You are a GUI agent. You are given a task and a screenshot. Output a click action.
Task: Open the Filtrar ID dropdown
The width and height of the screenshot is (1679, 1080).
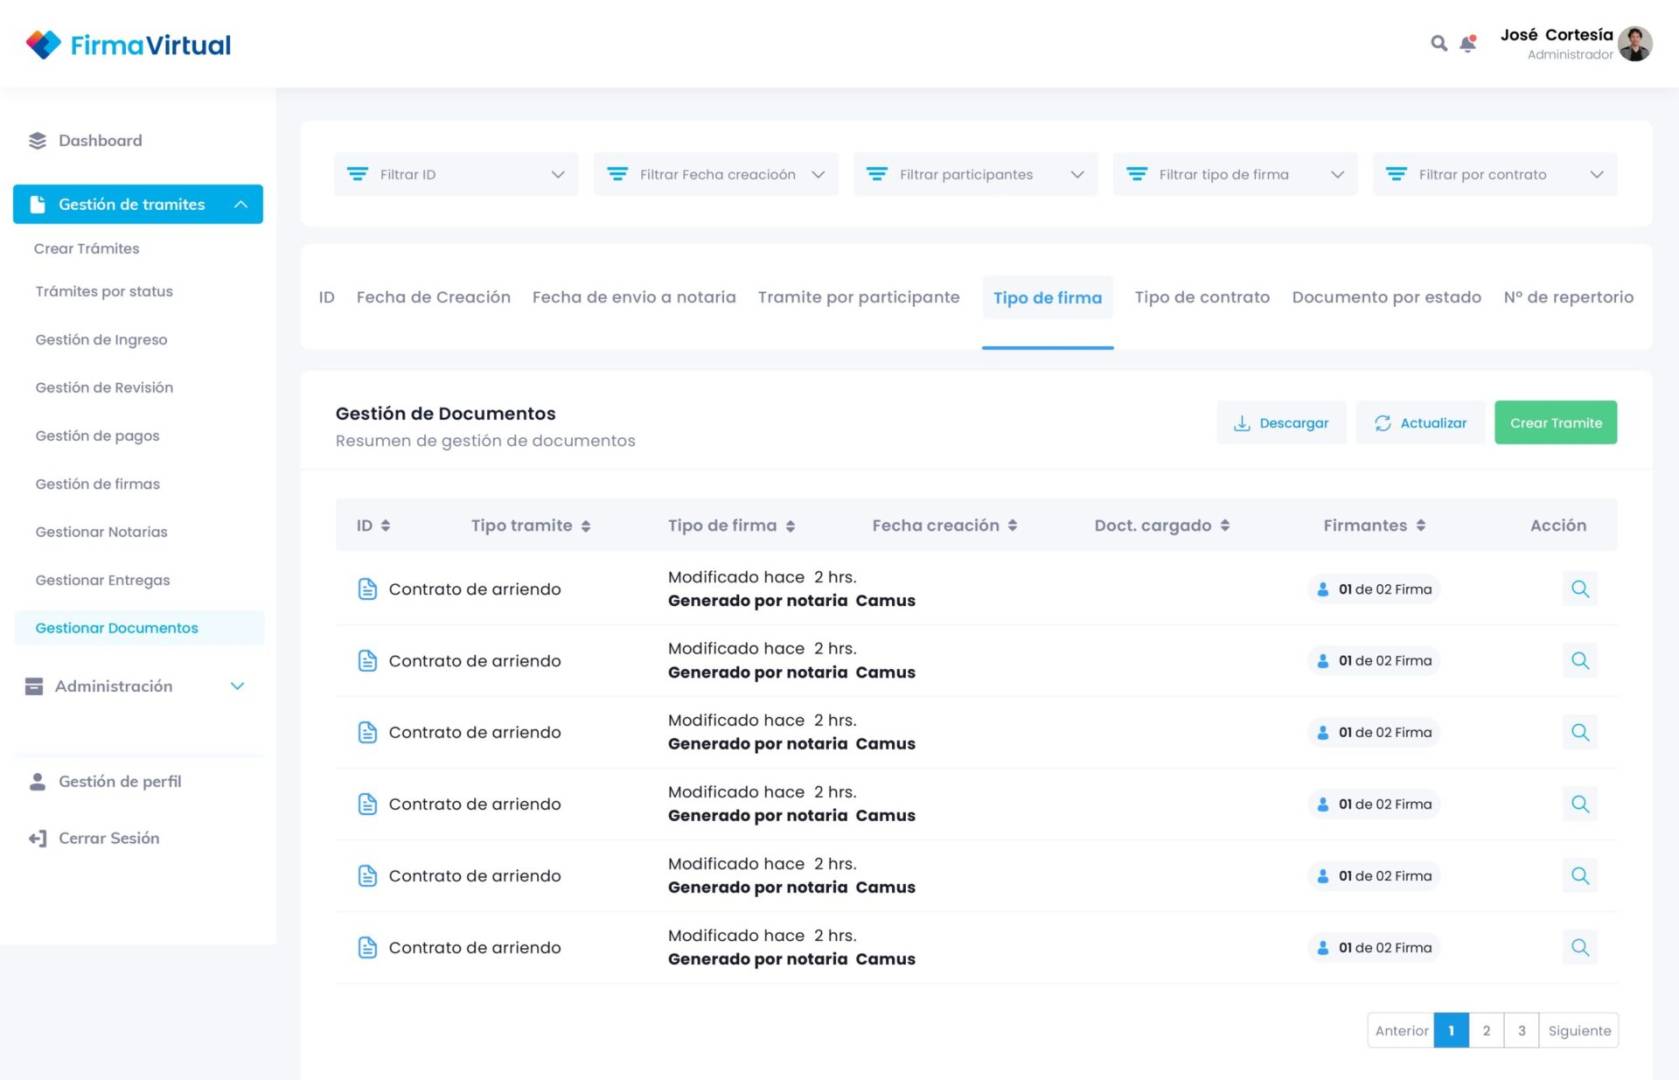456,174
